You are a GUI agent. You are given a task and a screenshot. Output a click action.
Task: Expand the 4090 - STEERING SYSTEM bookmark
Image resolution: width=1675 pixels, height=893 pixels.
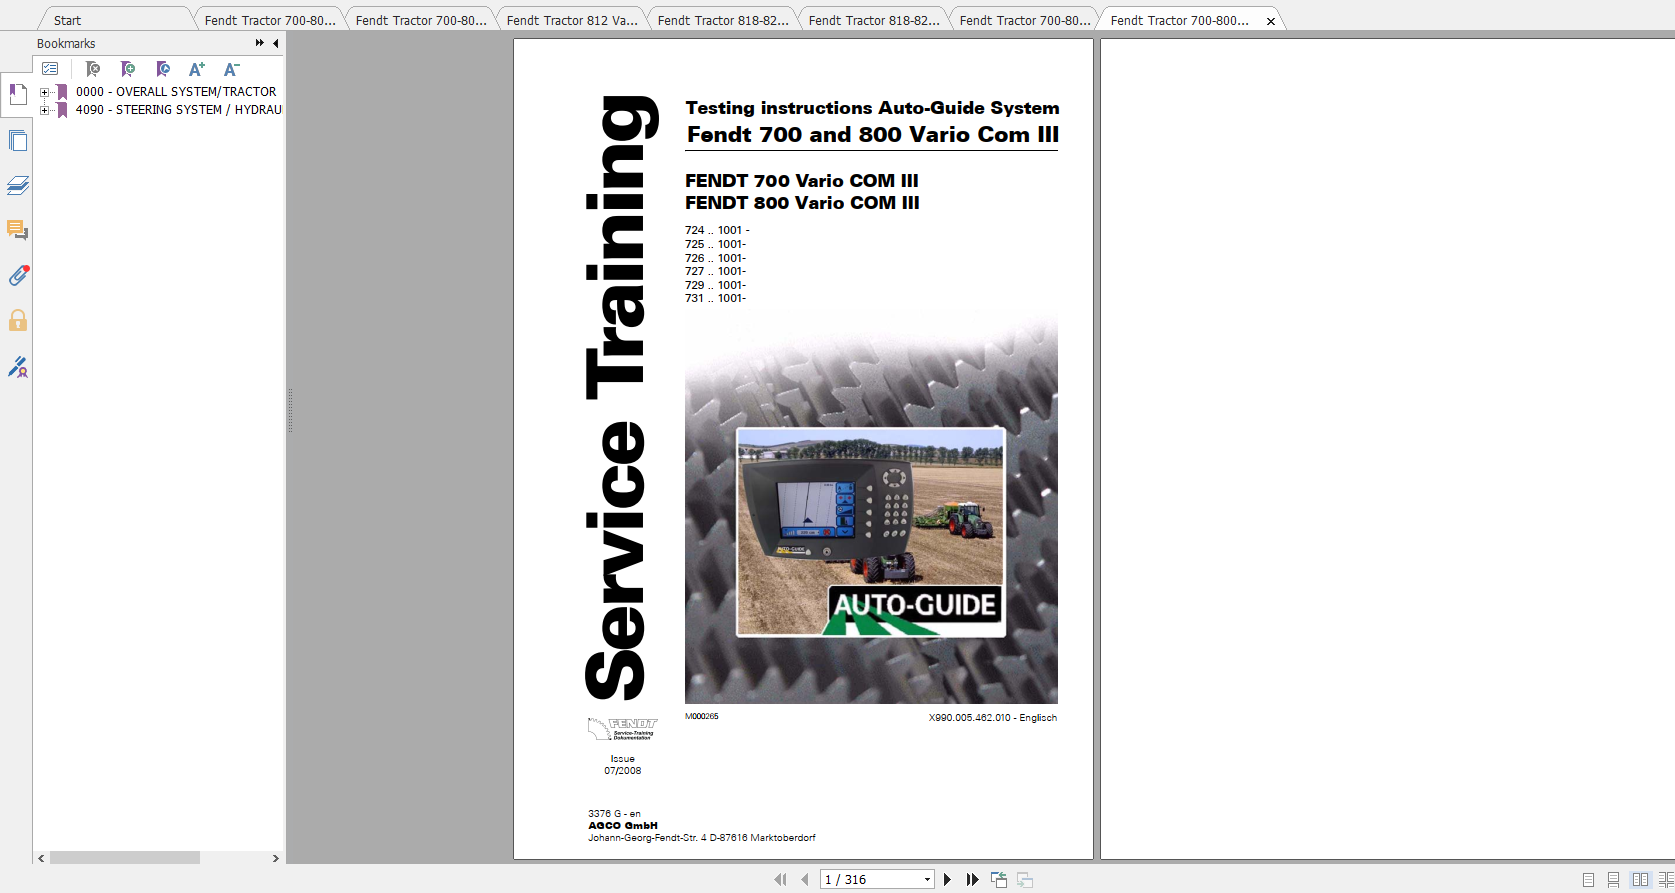click(x=44, y=110)
